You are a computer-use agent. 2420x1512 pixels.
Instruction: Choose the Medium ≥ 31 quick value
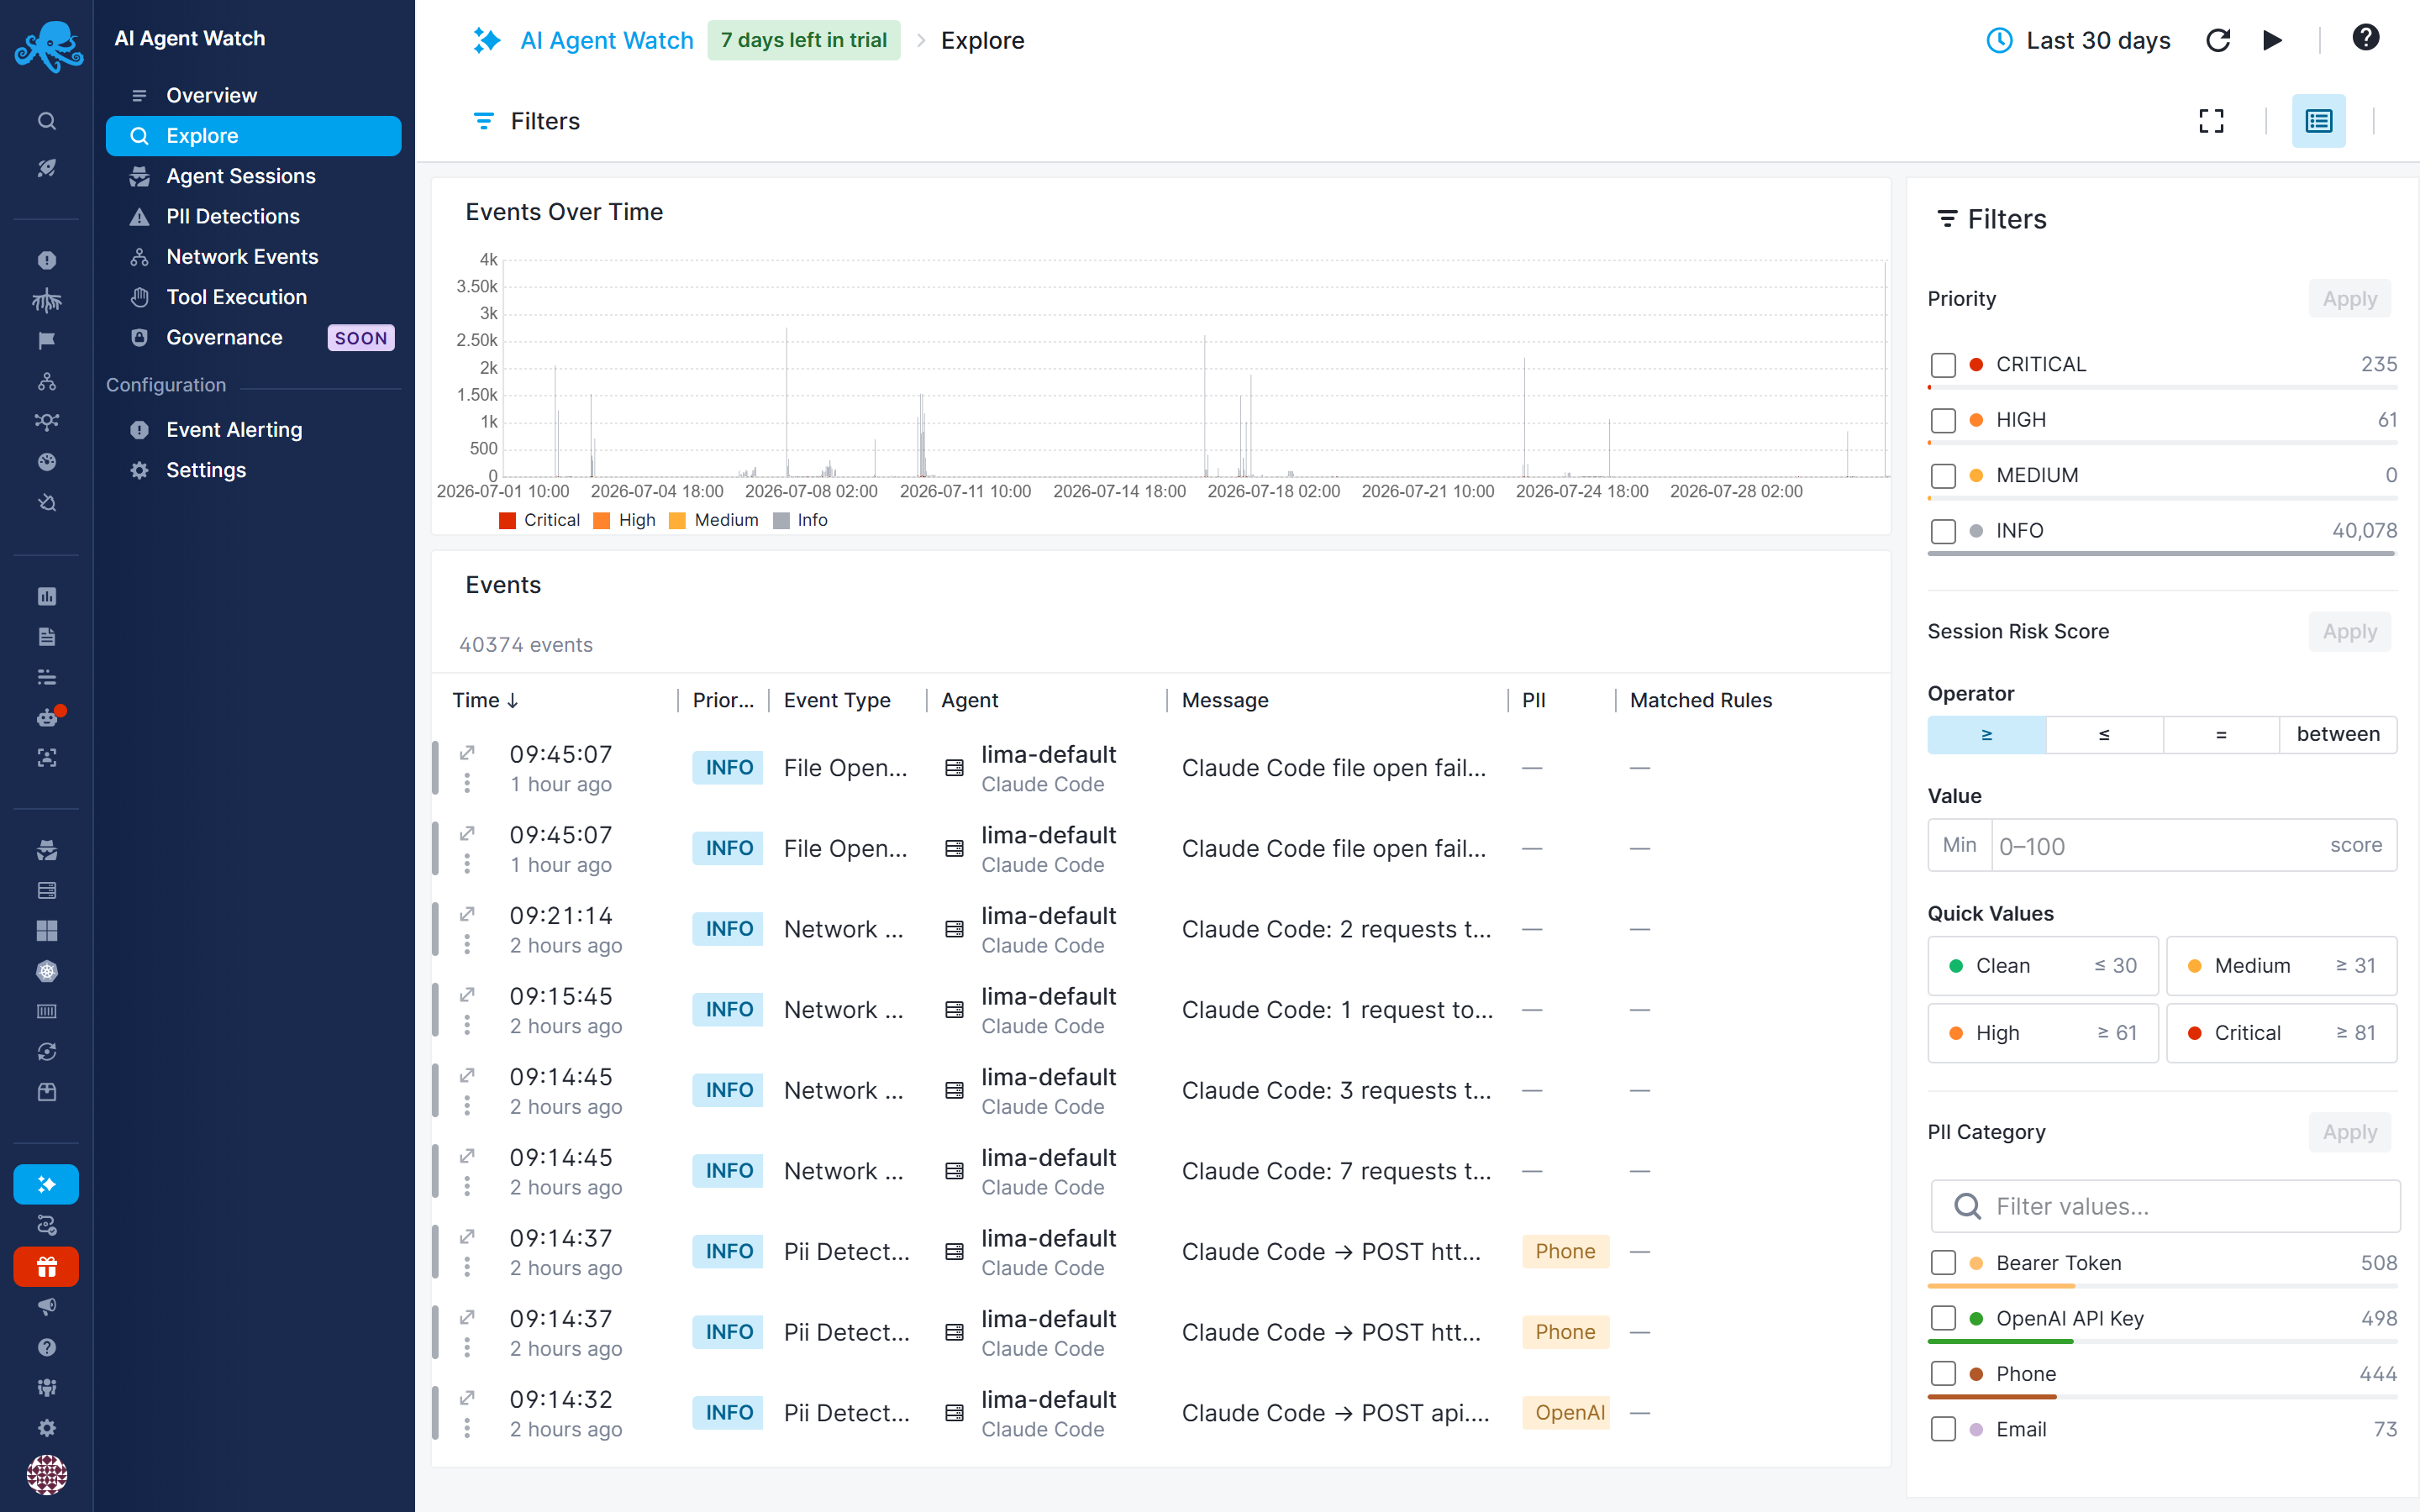pos(2281,965)
